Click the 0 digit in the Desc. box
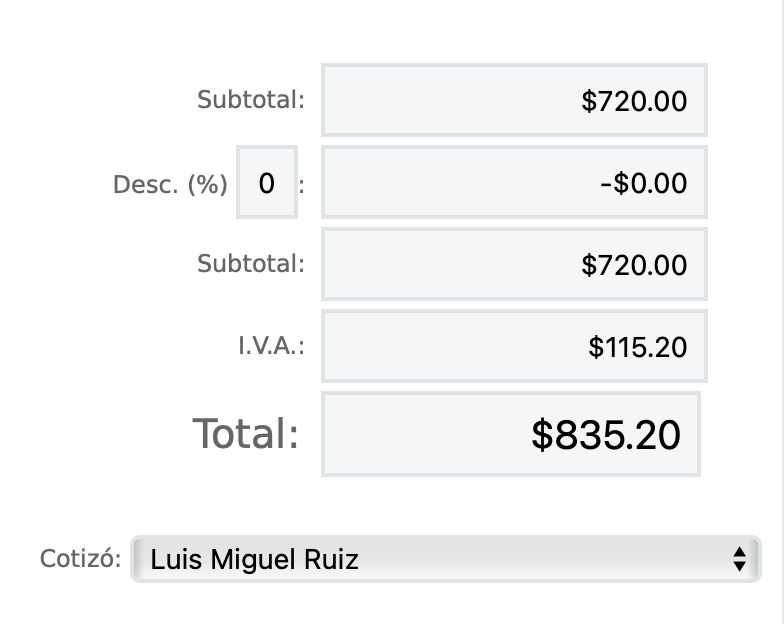The image size is (784, 624). [x=267, y=183]
